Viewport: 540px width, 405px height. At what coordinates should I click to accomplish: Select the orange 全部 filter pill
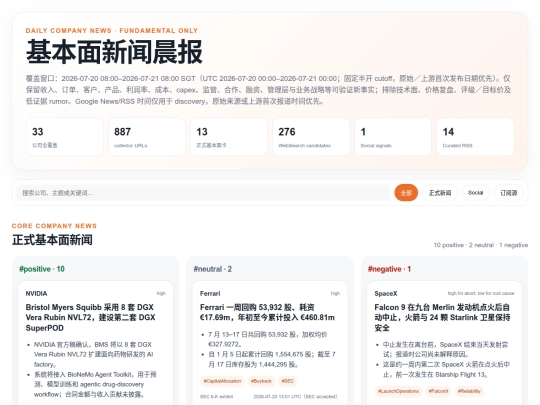click(x=406, y=193)
